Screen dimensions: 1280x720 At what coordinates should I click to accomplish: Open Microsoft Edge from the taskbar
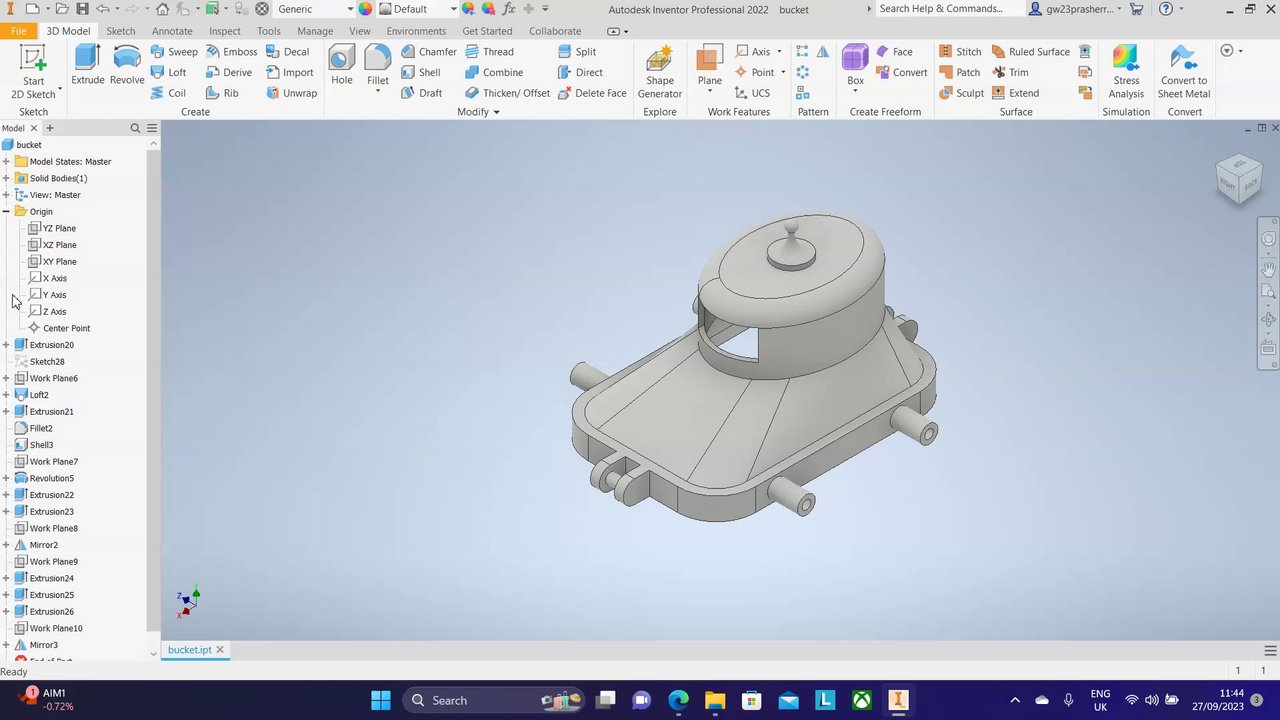coord(678,700)
